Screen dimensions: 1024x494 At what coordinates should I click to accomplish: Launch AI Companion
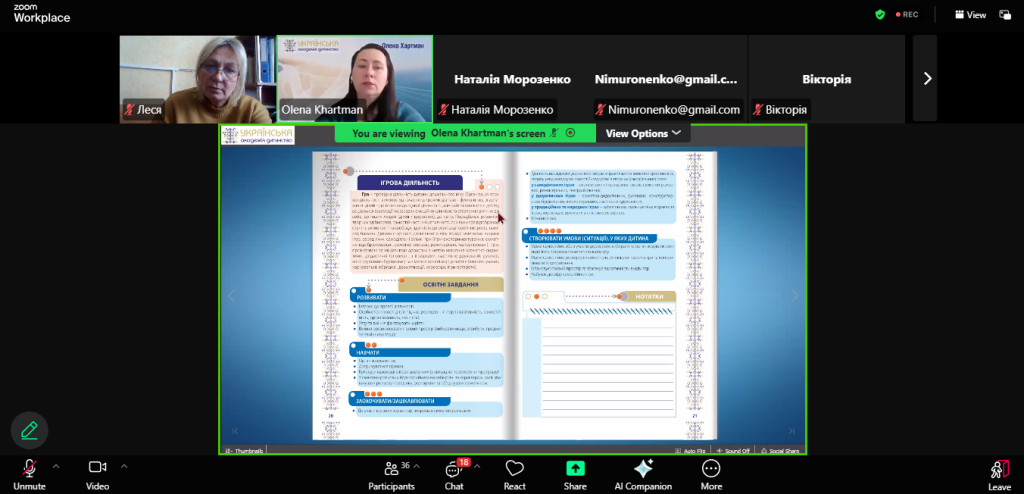coord(643,471)
